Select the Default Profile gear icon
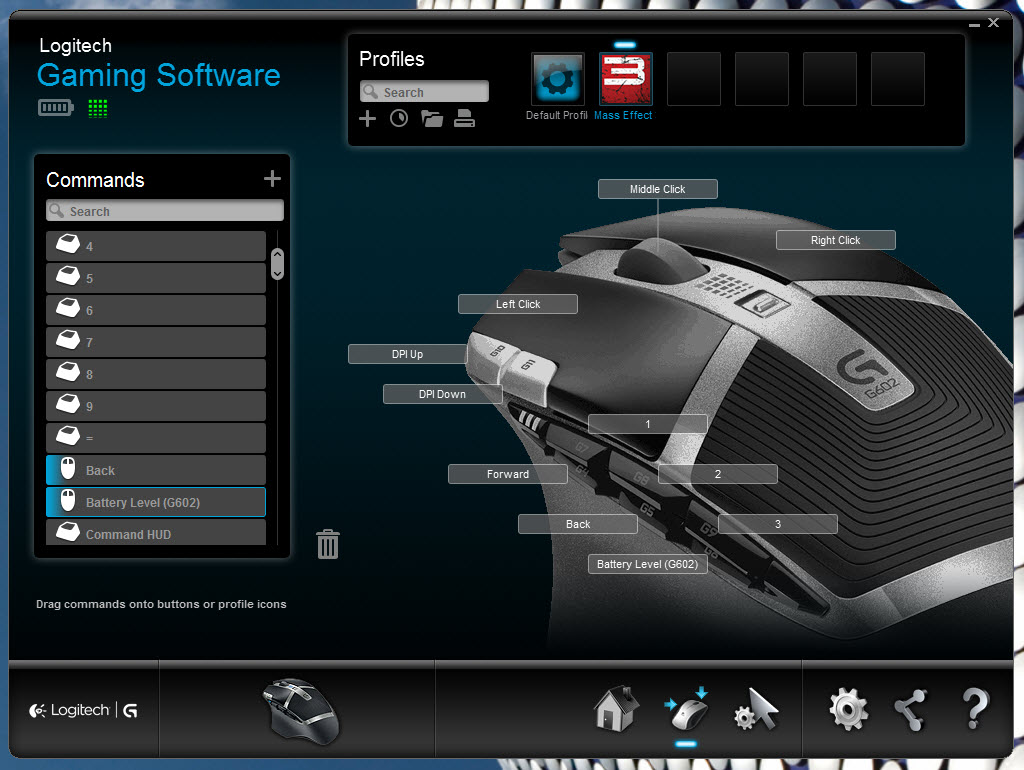Image resolution: width=1024 pixels, height=770 pixels. click(x=557, y=79)
